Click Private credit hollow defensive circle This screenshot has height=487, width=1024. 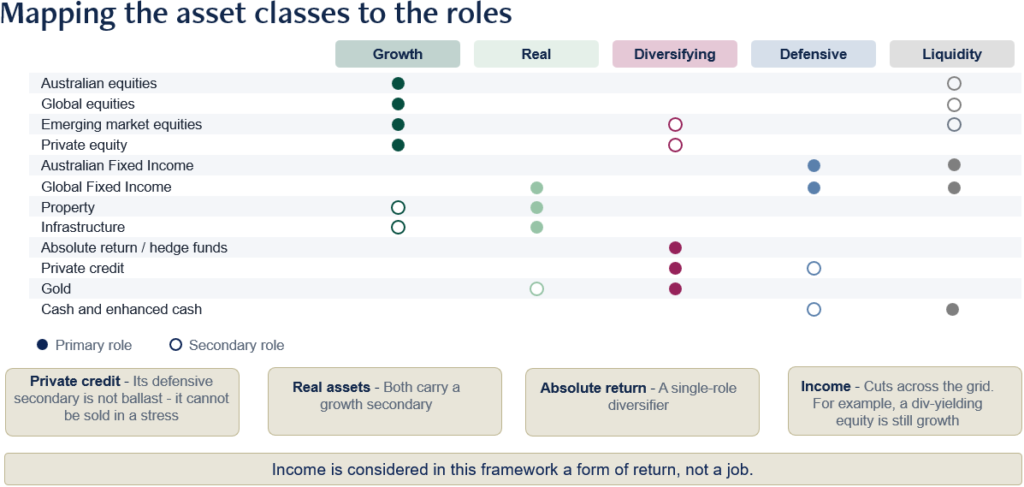pyautogui.click(x=814, y=268)
